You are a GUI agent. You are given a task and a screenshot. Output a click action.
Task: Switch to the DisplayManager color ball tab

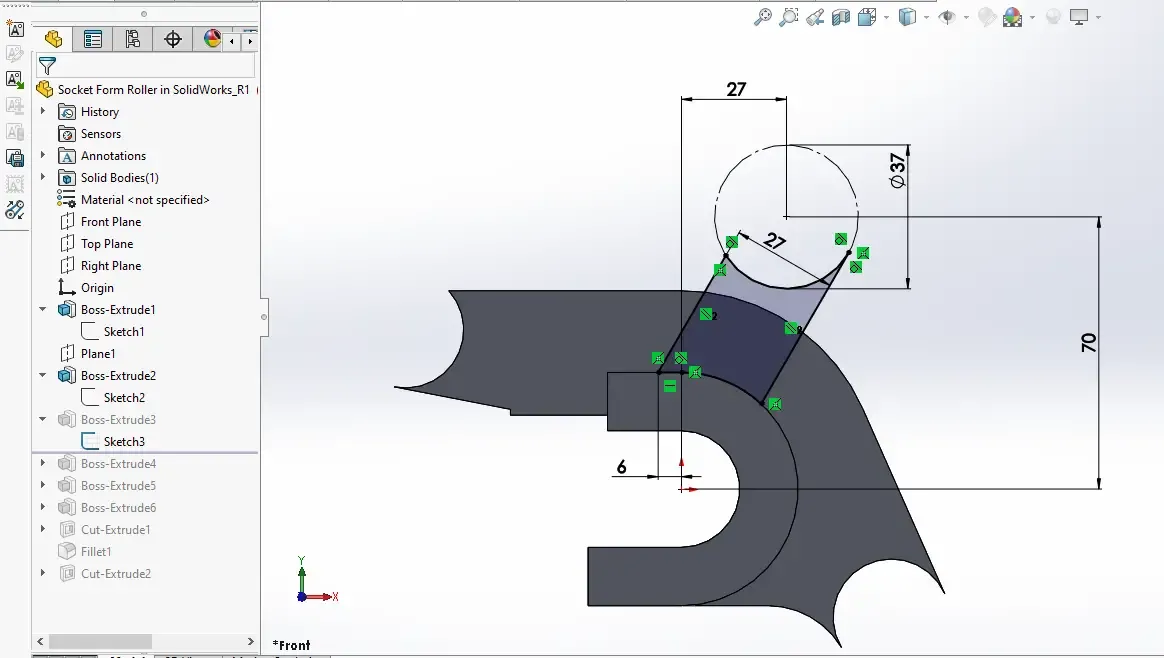tap(211, 39)
